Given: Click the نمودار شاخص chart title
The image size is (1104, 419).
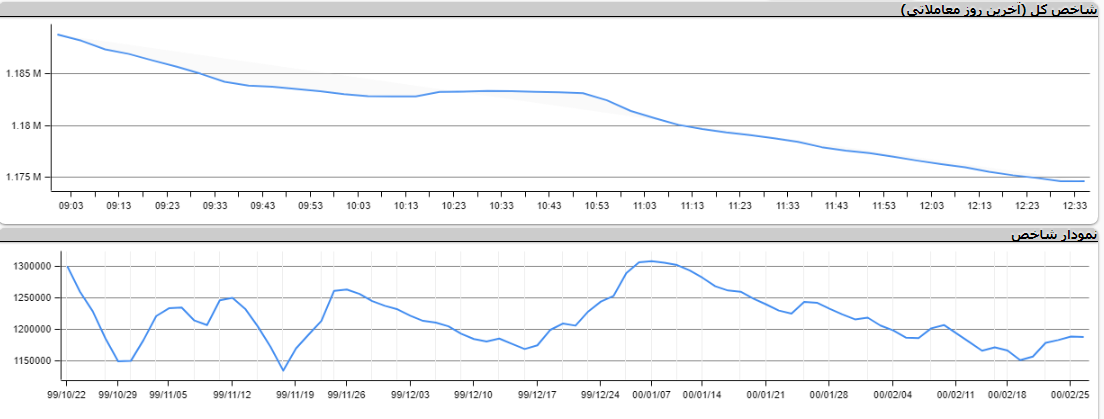Looking at the screenshot, I should 1055,236.
